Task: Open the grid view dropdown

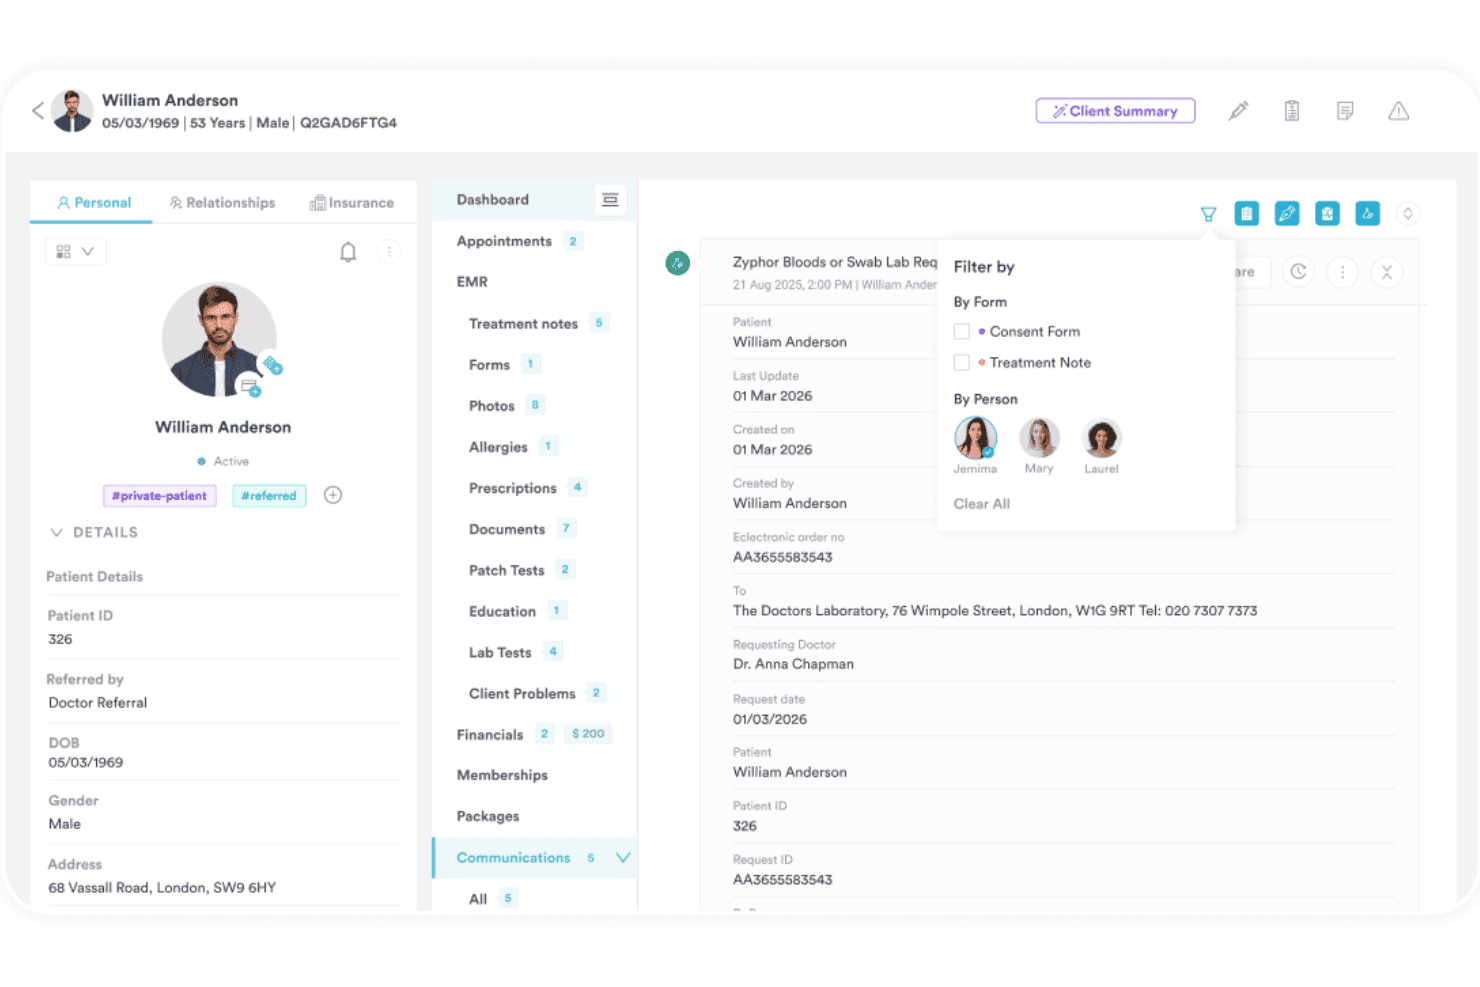Action: 76,252
